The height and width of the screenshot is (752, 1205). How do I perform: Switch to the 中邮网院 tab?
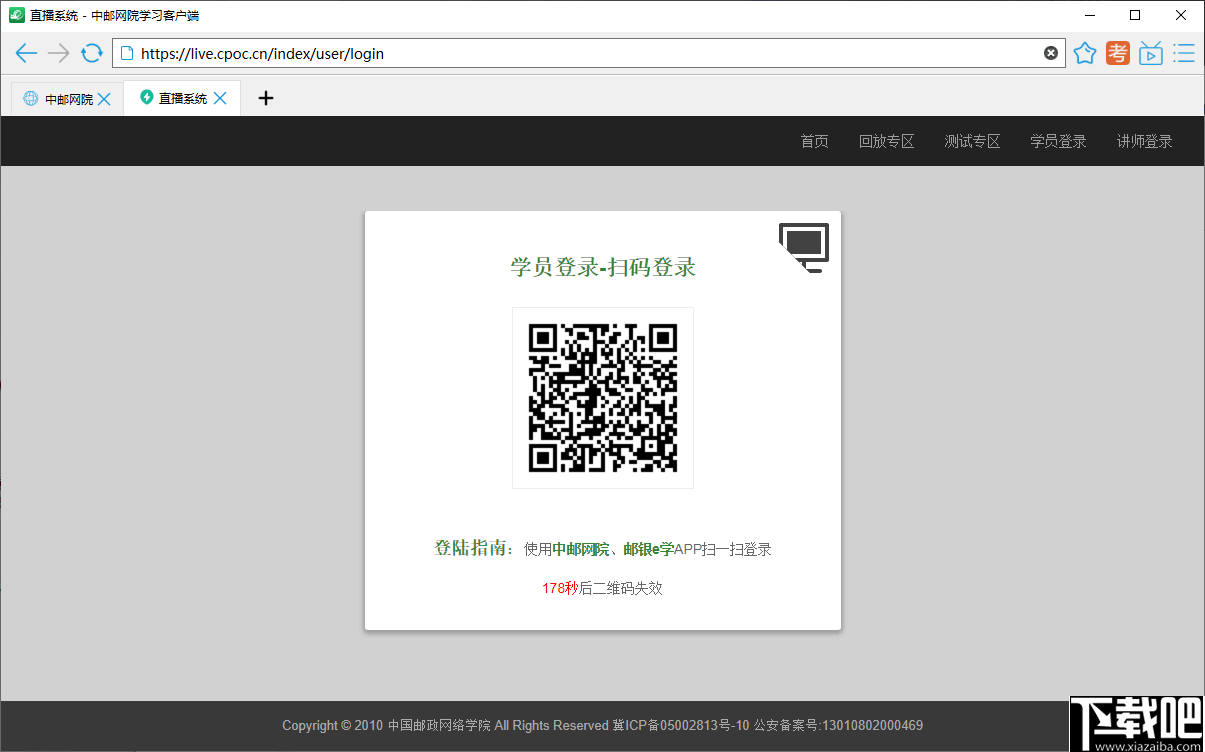67,99
